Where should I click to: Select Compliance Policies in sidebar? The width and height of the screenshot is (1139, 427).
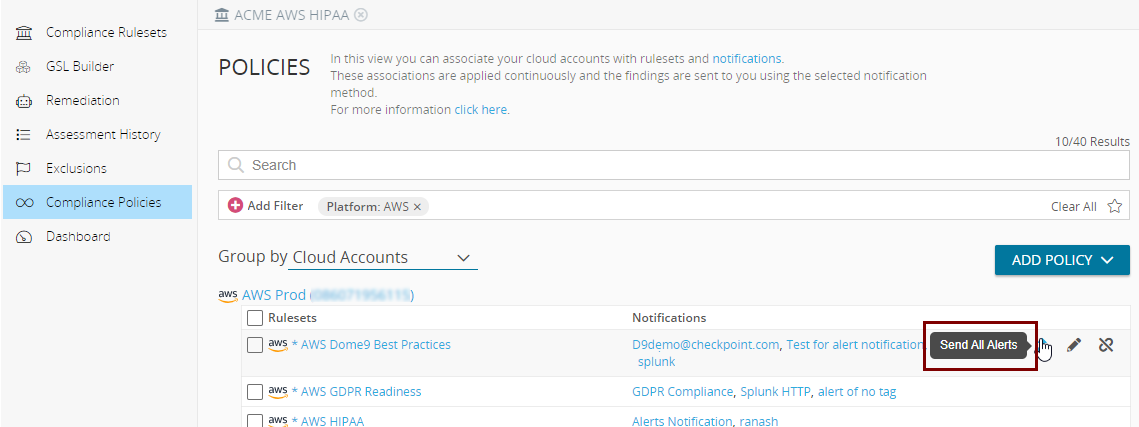click(97, 203)
